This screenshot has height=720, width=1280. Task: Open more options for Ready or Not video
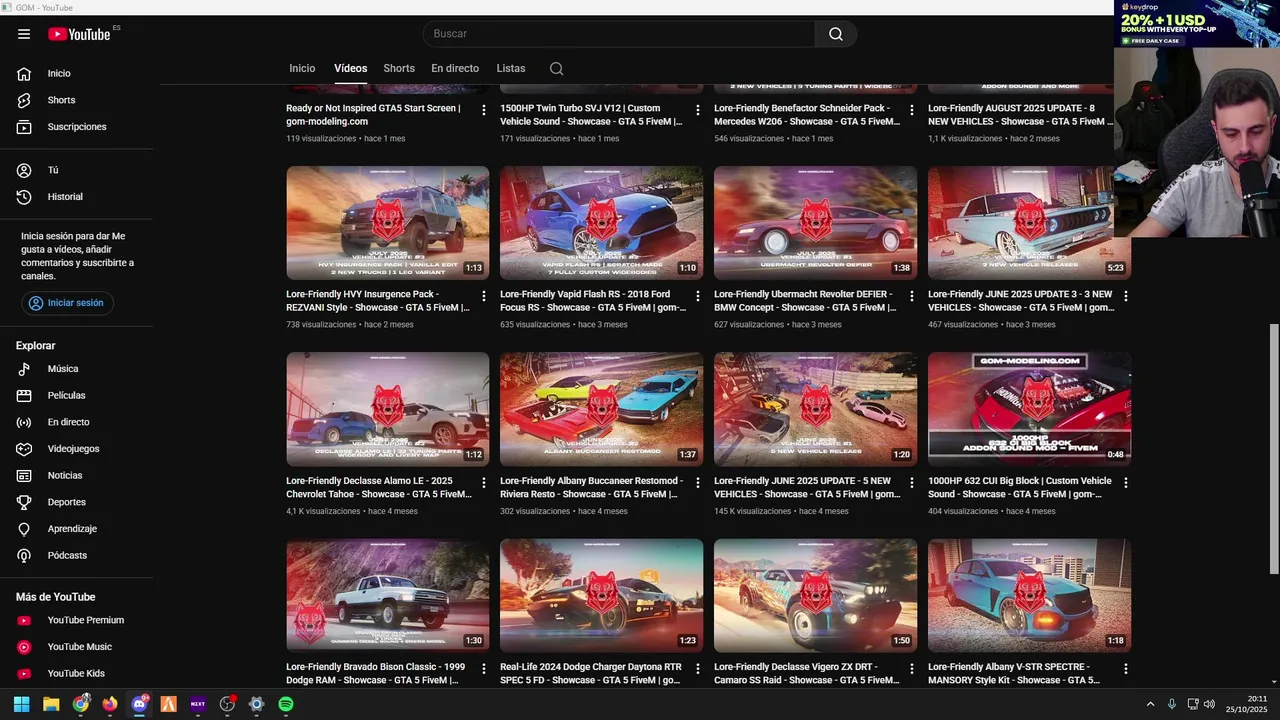tap(484, 110)
